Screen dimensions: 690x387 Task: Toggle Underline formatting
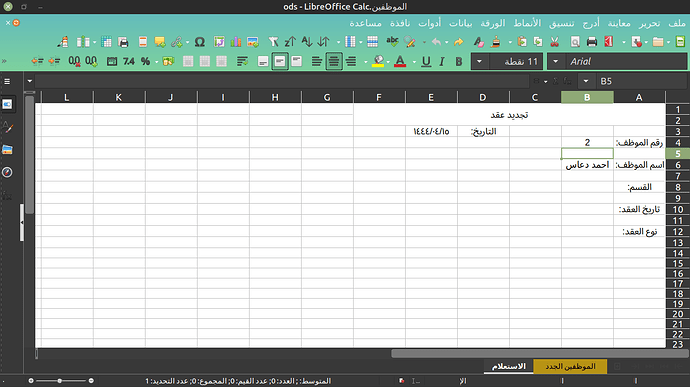[x=426, y=61]
